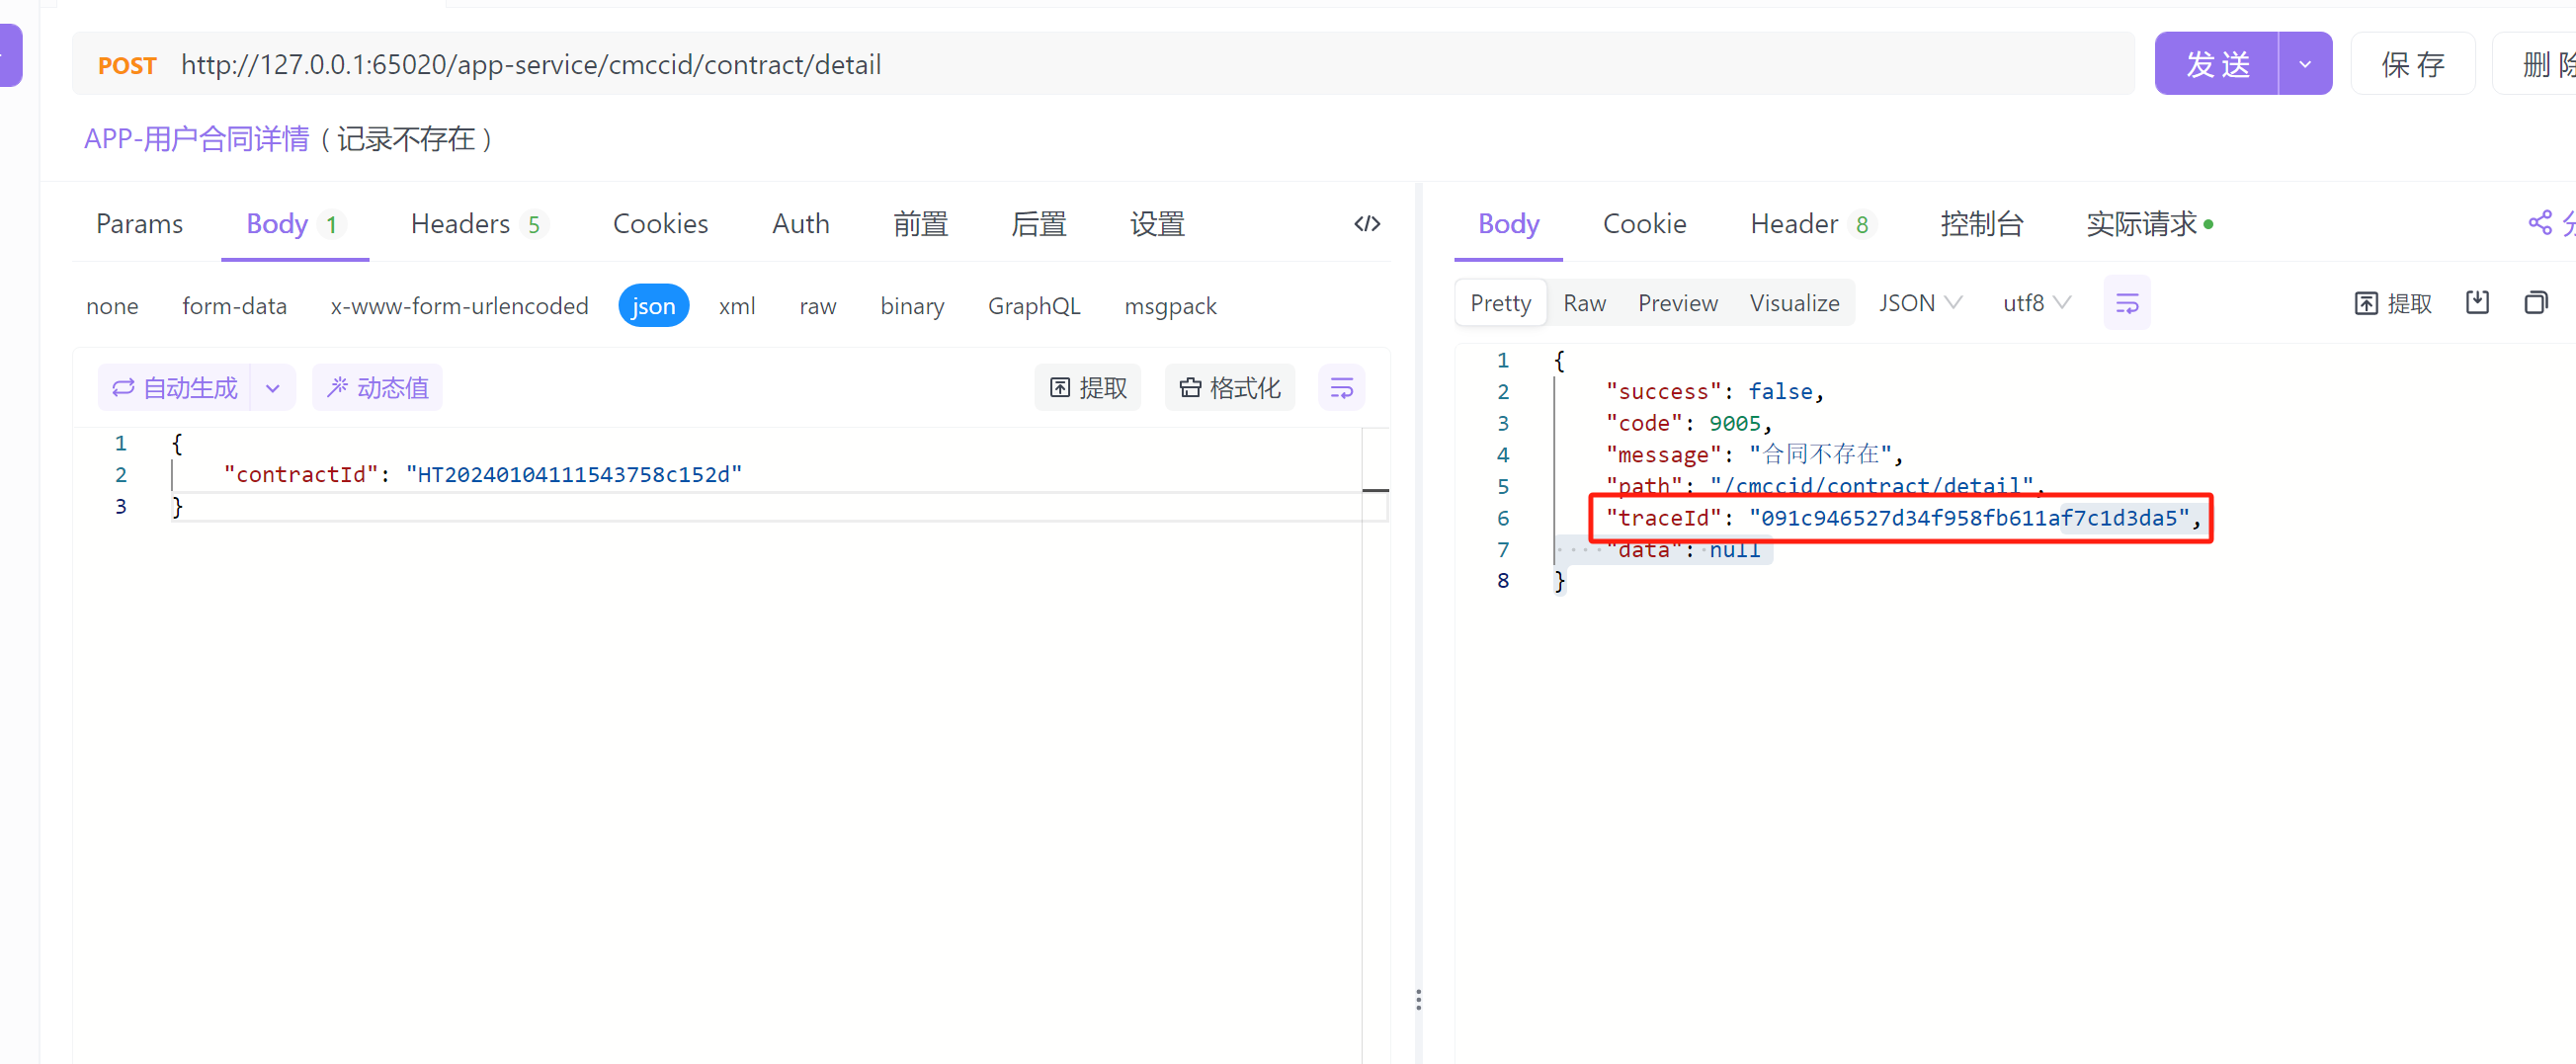Click the download response icon
This screenshot has height=1064, width=2576.
(x=2477, y=302)
